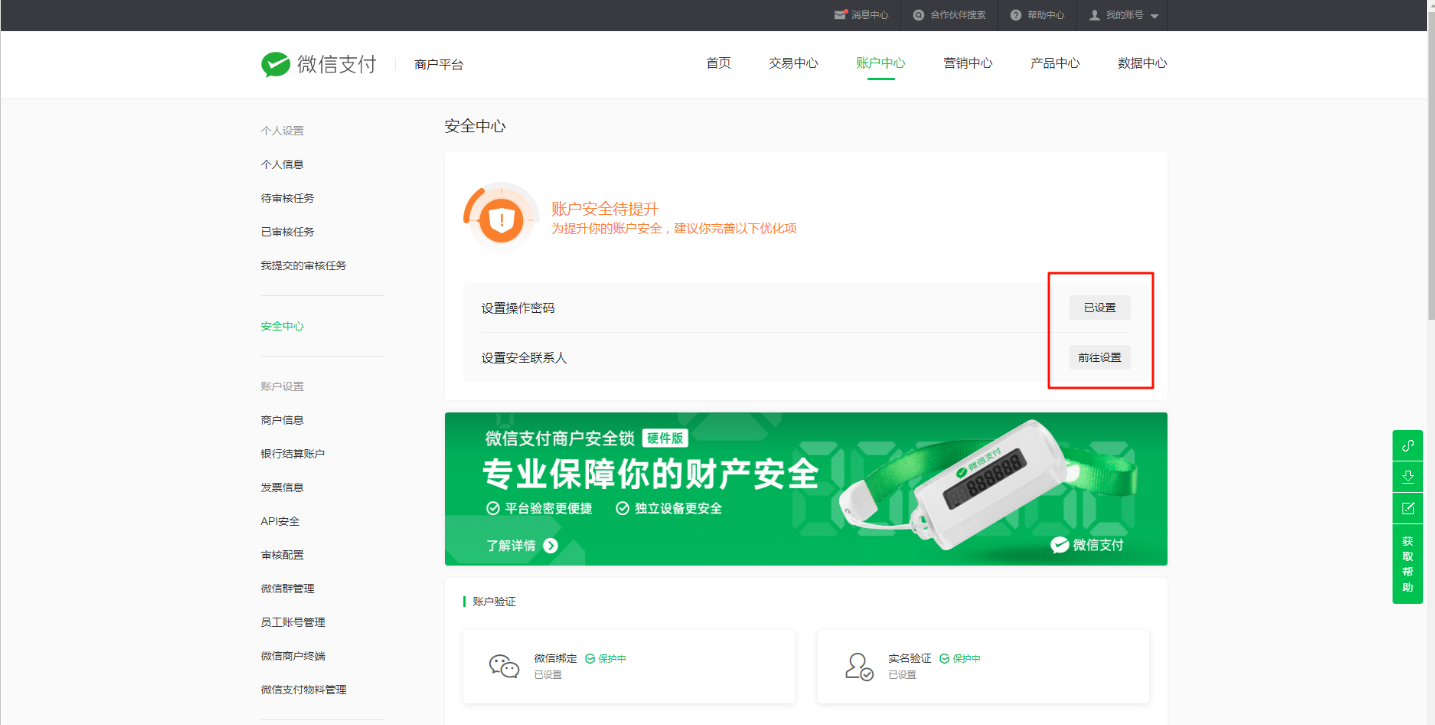Viewport: 1435px width, 725px height.
Task: Select the 账户中心 tab
Action: (881, 63)
